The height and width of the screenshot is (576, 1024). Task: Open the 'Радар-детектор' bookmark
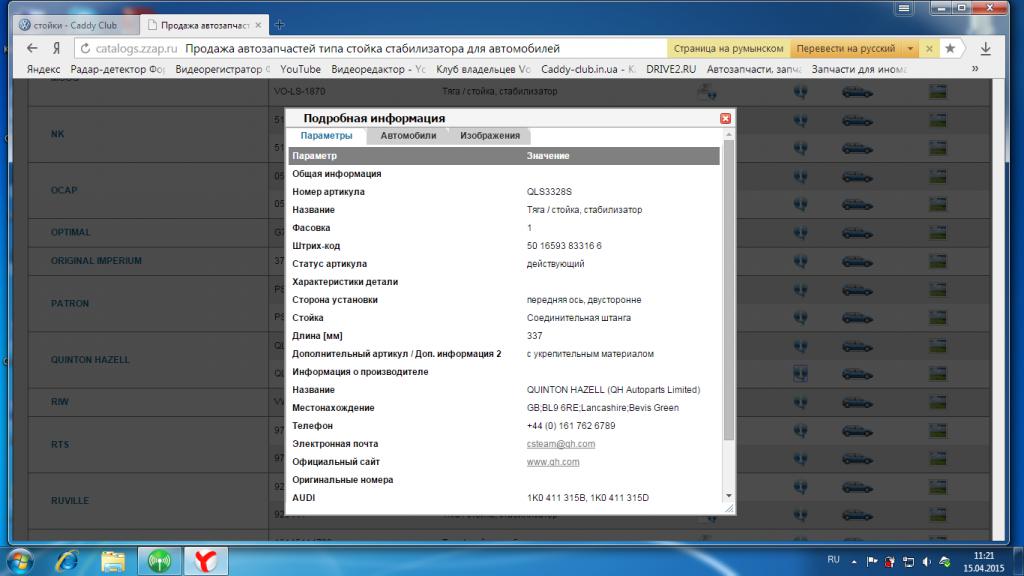(x=118, y=69)
